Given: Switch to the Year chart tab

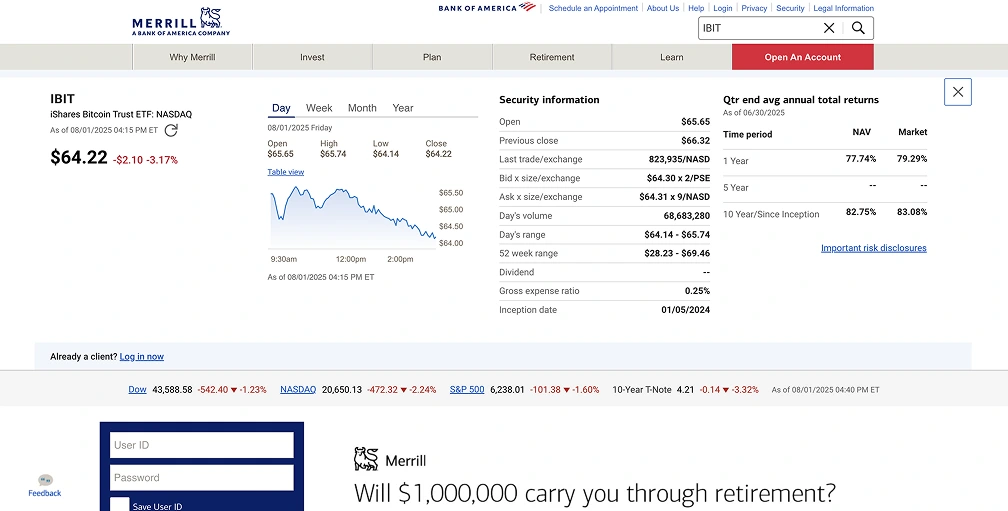Looking at the screenshot, I should 403,108.
